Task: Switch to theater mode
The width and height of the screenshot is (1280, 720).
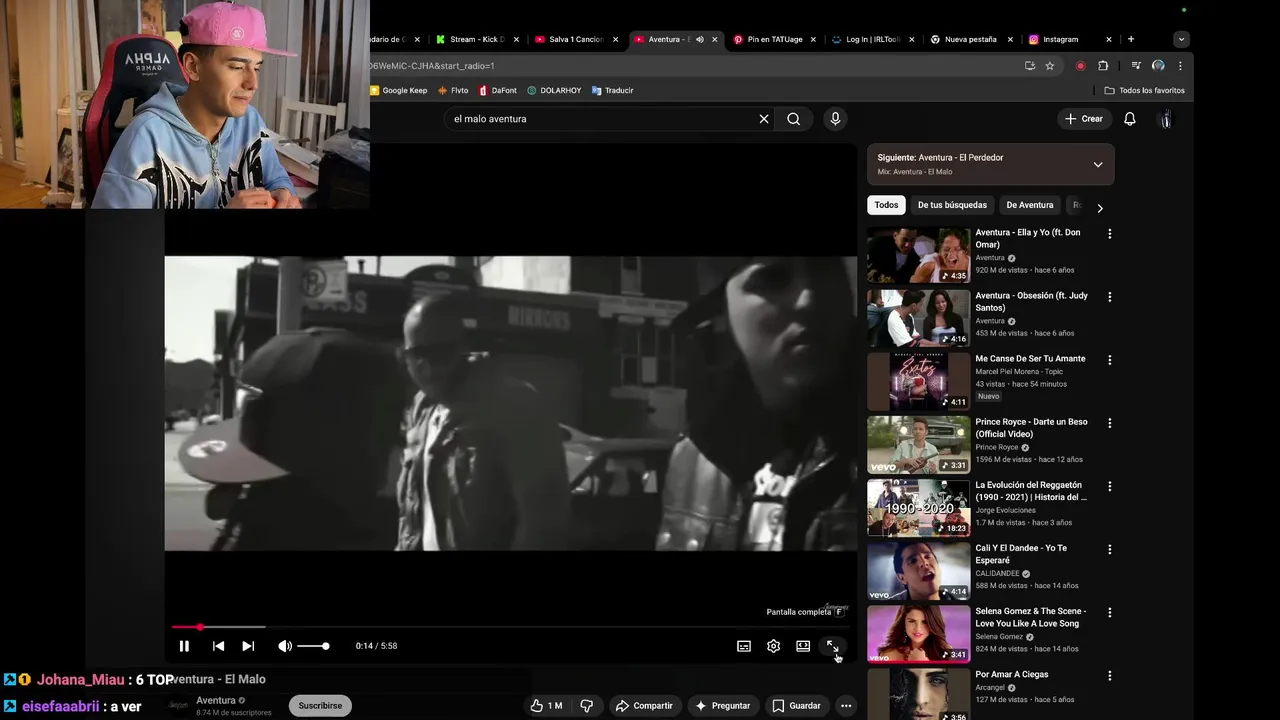Action: [x=803, y=646]
